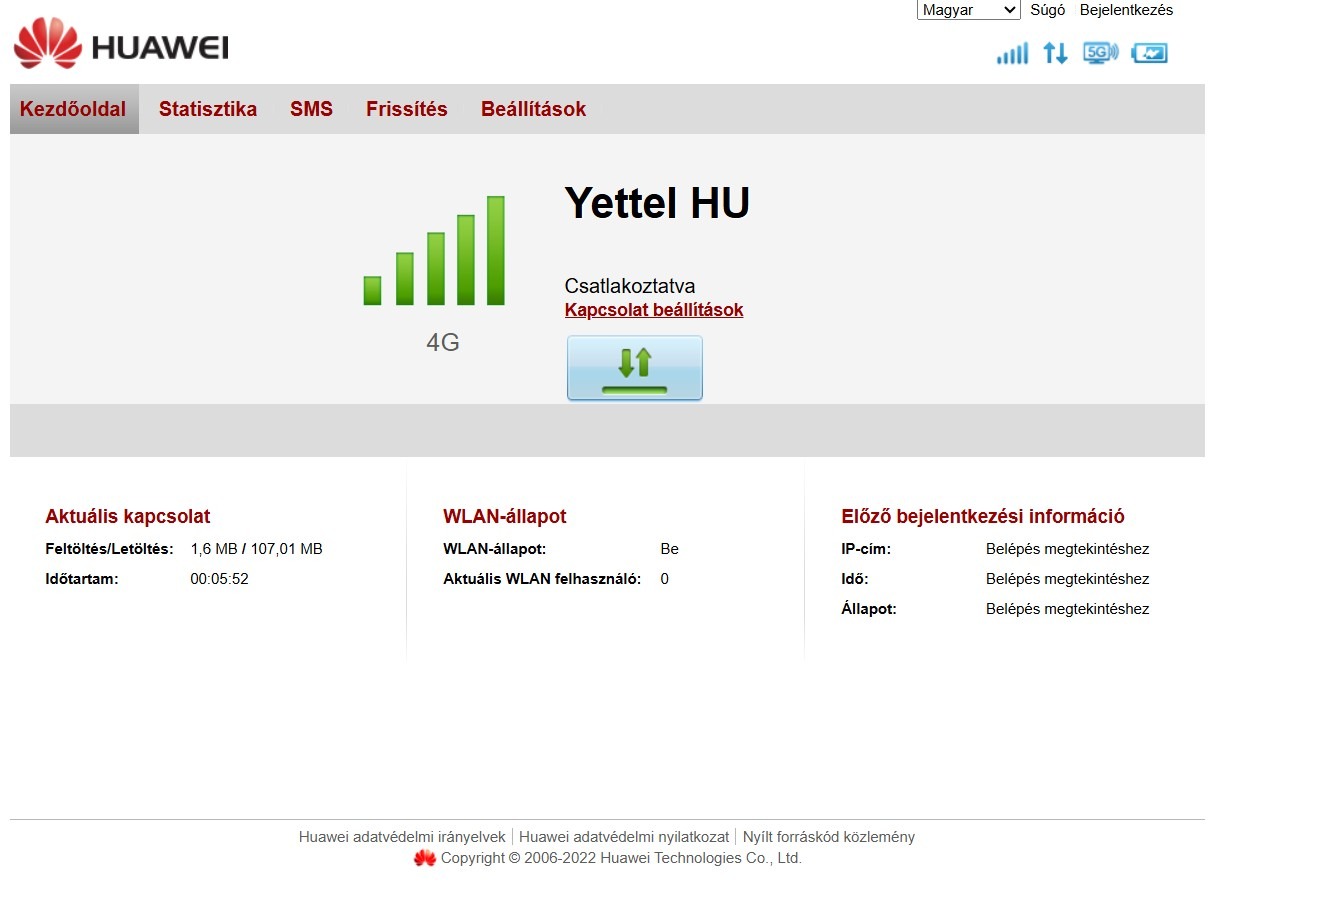The image size is (1327, 900).
Task: Open the Súgó help link
Action: (x=1048, y=10)
